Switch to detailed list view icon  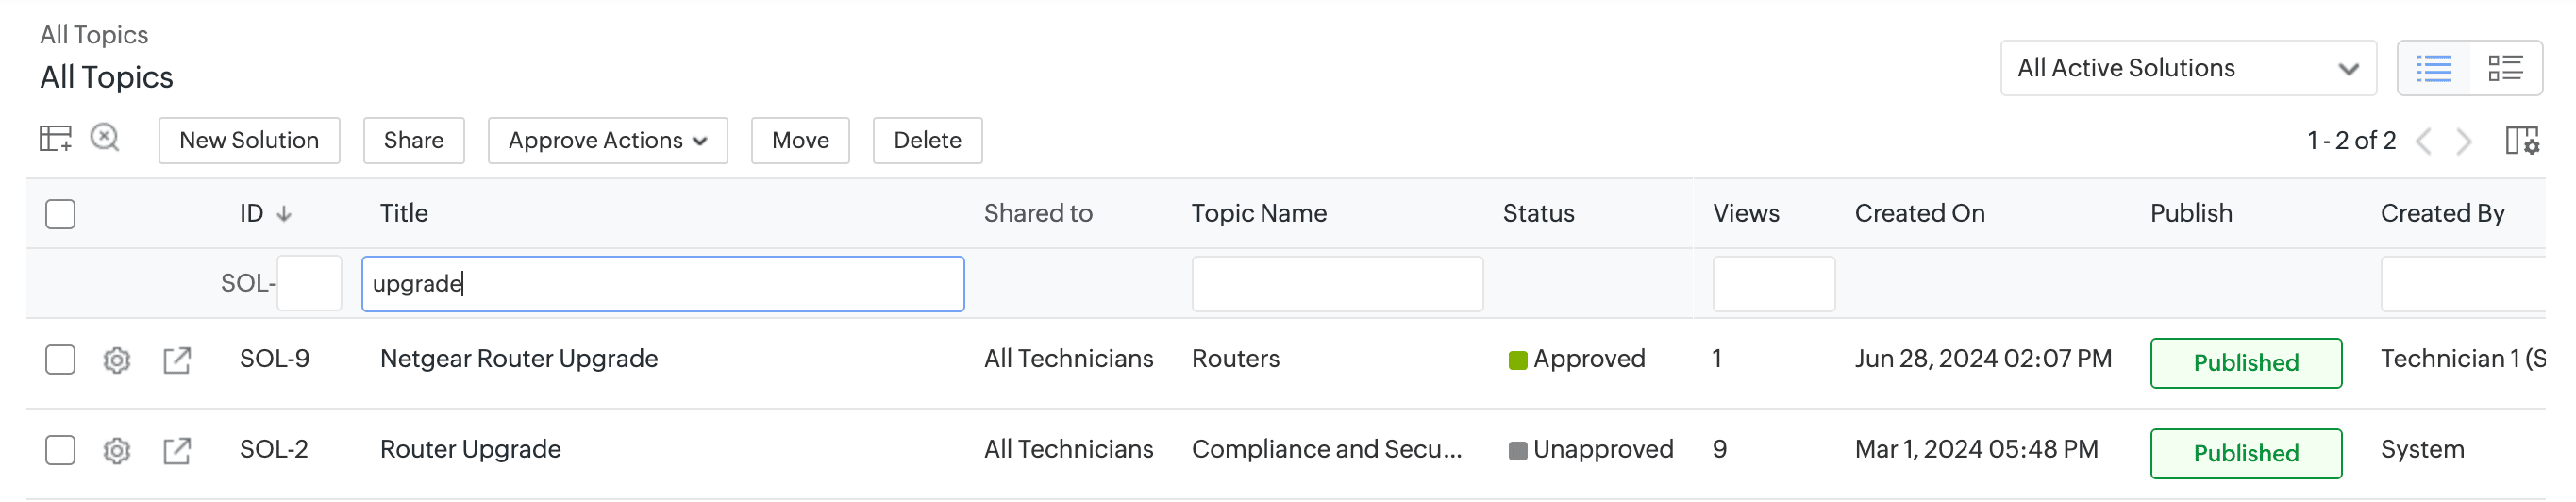click(x=2505, y=68)
